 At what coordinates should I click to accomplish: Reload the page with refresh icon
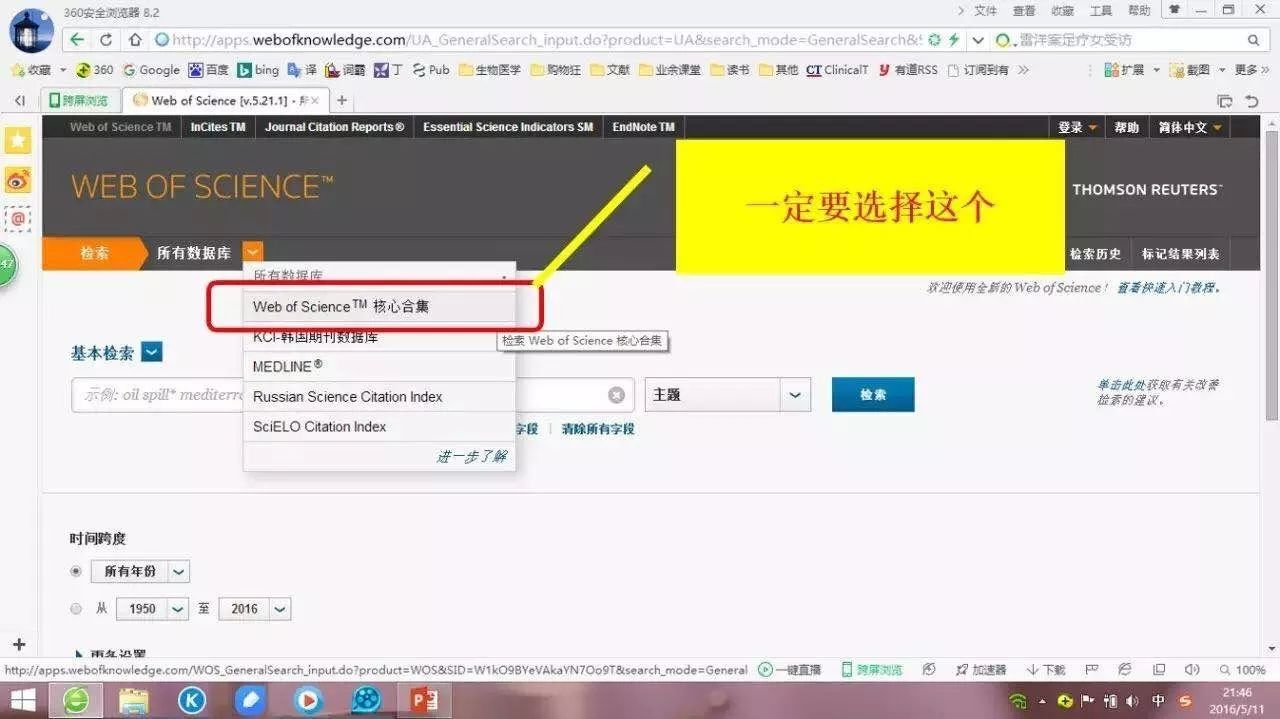[x=106, y=40]
